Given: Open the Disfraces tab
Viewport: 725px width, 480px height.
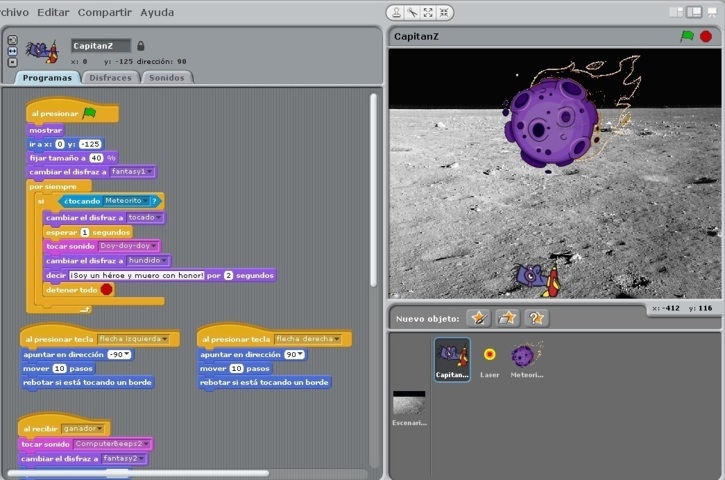Looking at the screenshot, I should coord(109,77).
